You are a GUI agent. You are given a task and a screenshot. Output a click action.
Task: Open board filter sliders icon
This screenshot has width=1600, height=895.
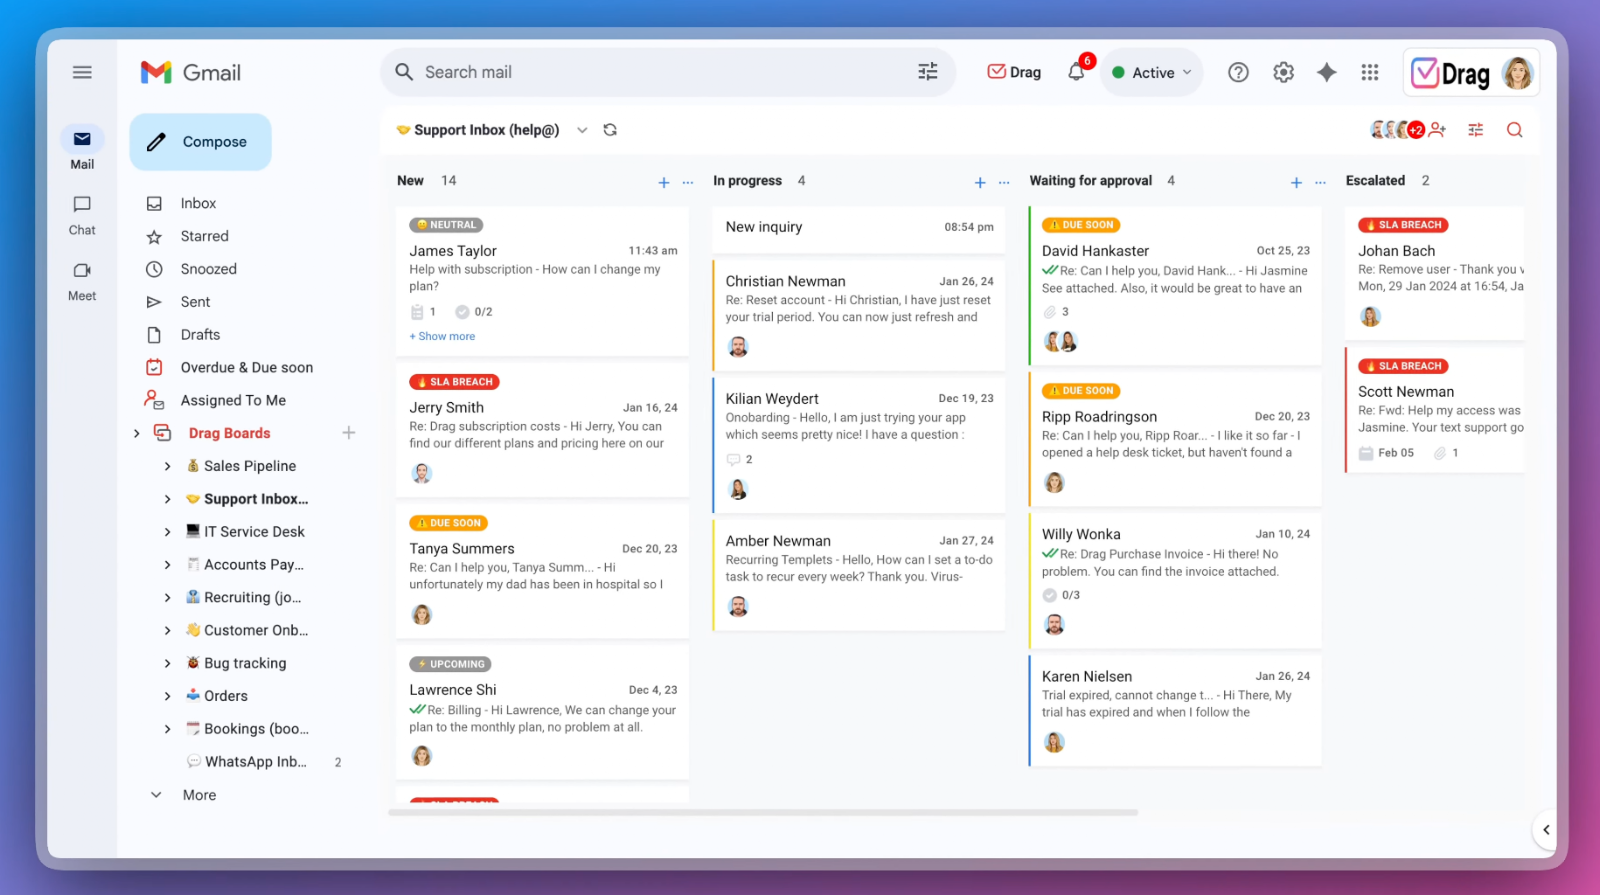pyautogui.click(x=1476, y=130)
